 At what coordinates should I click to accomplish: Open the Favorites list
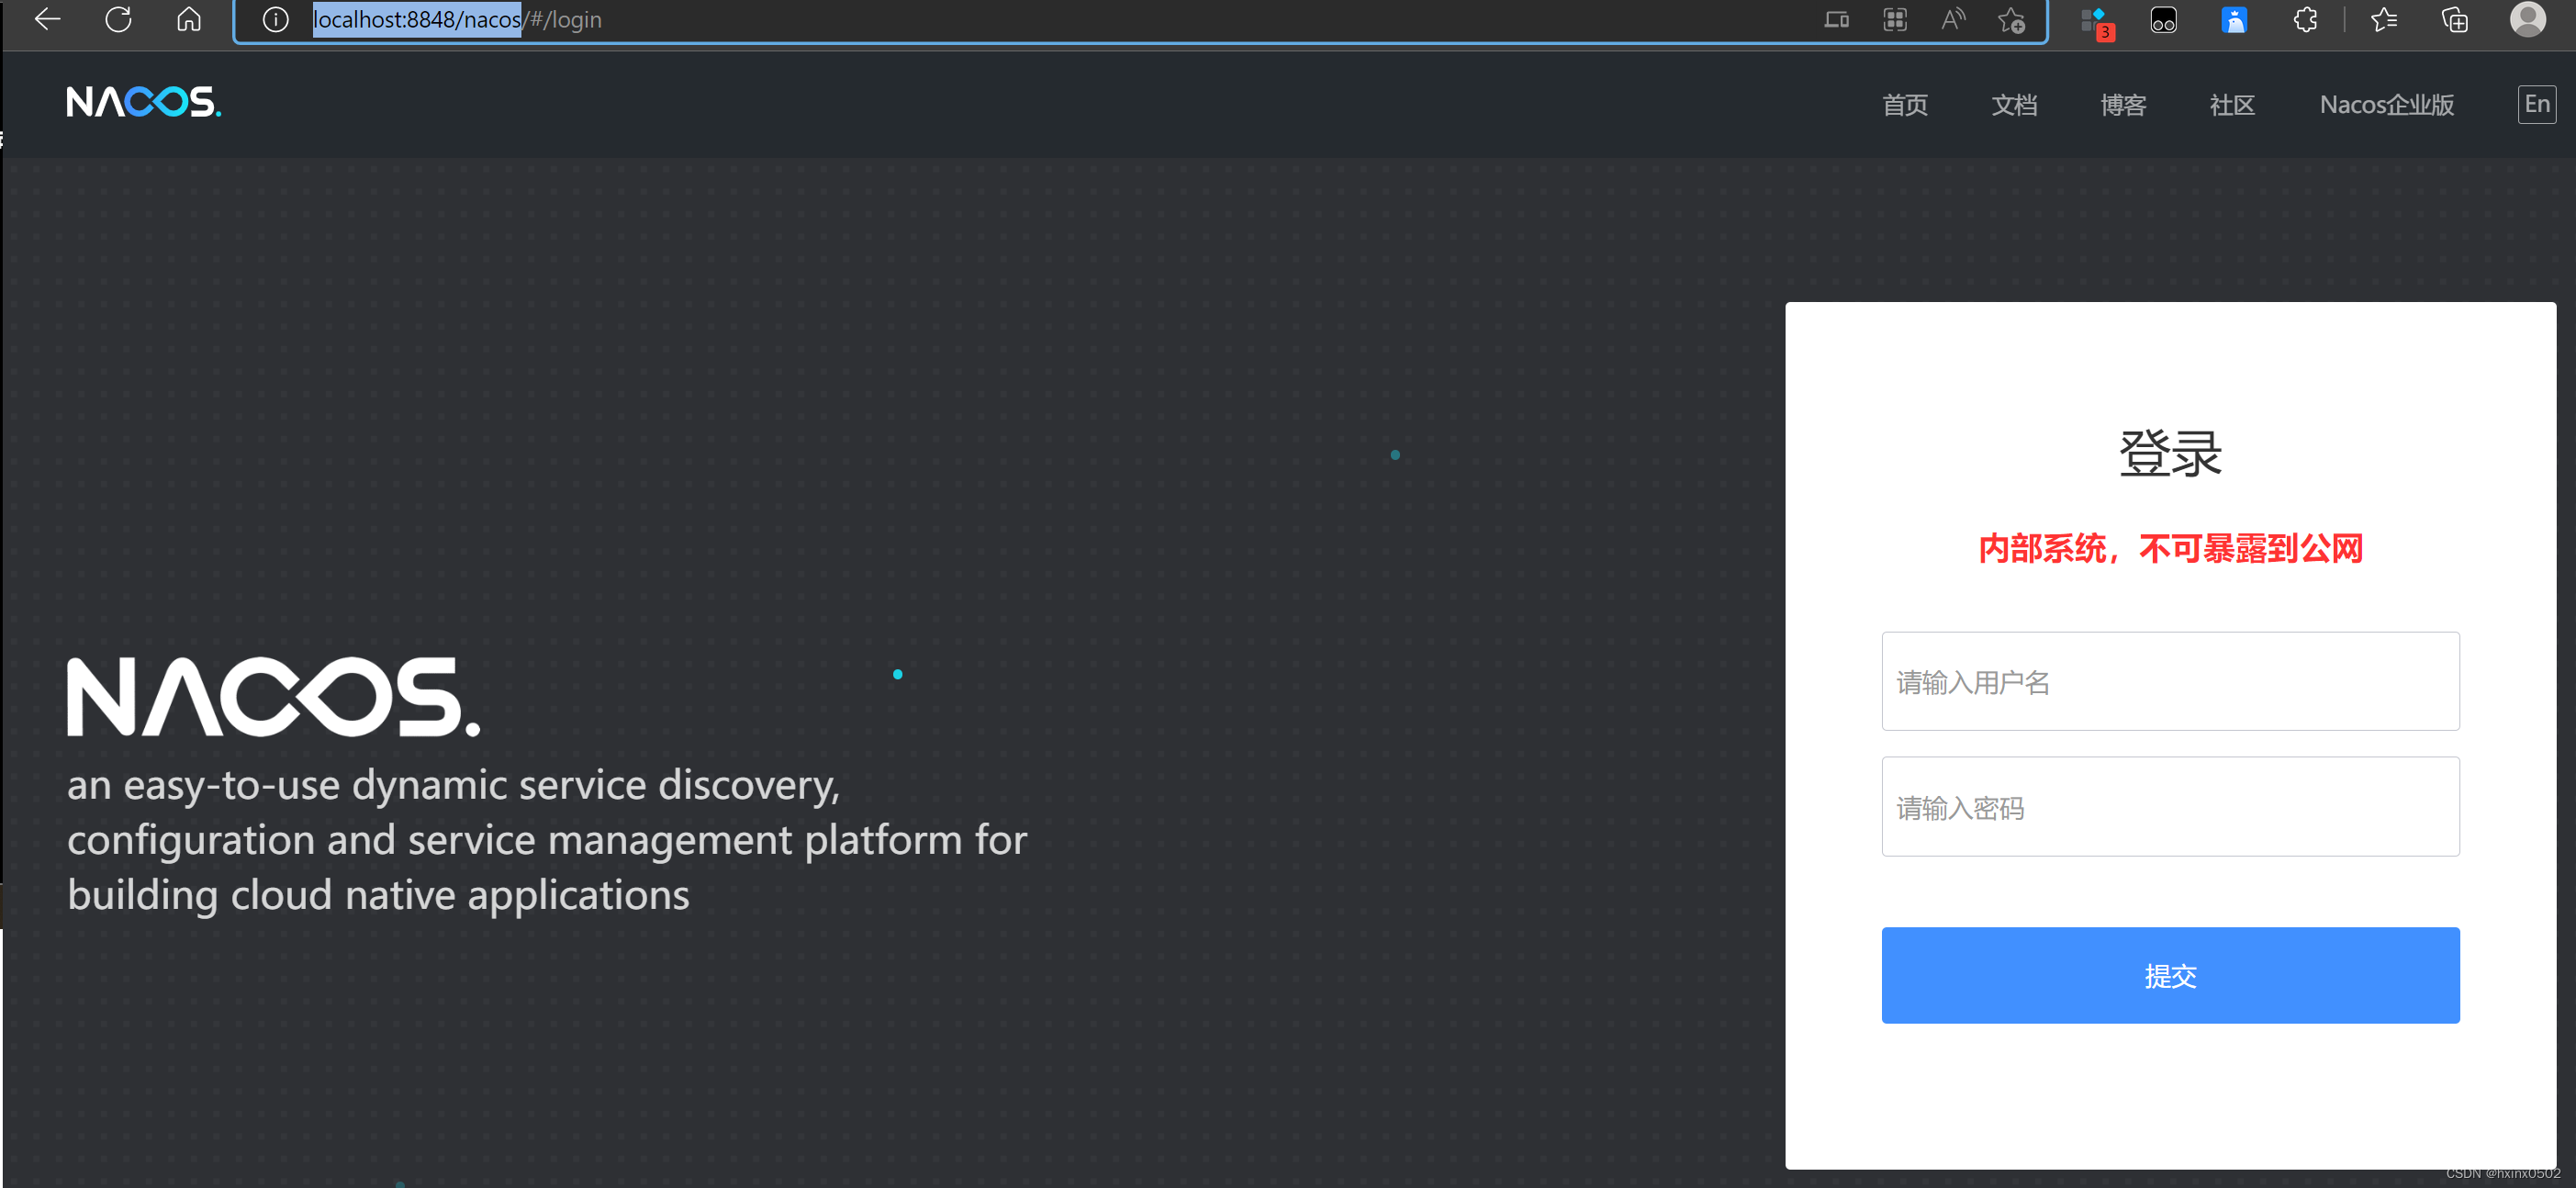pyautogui.click(x=2384, y=19)
